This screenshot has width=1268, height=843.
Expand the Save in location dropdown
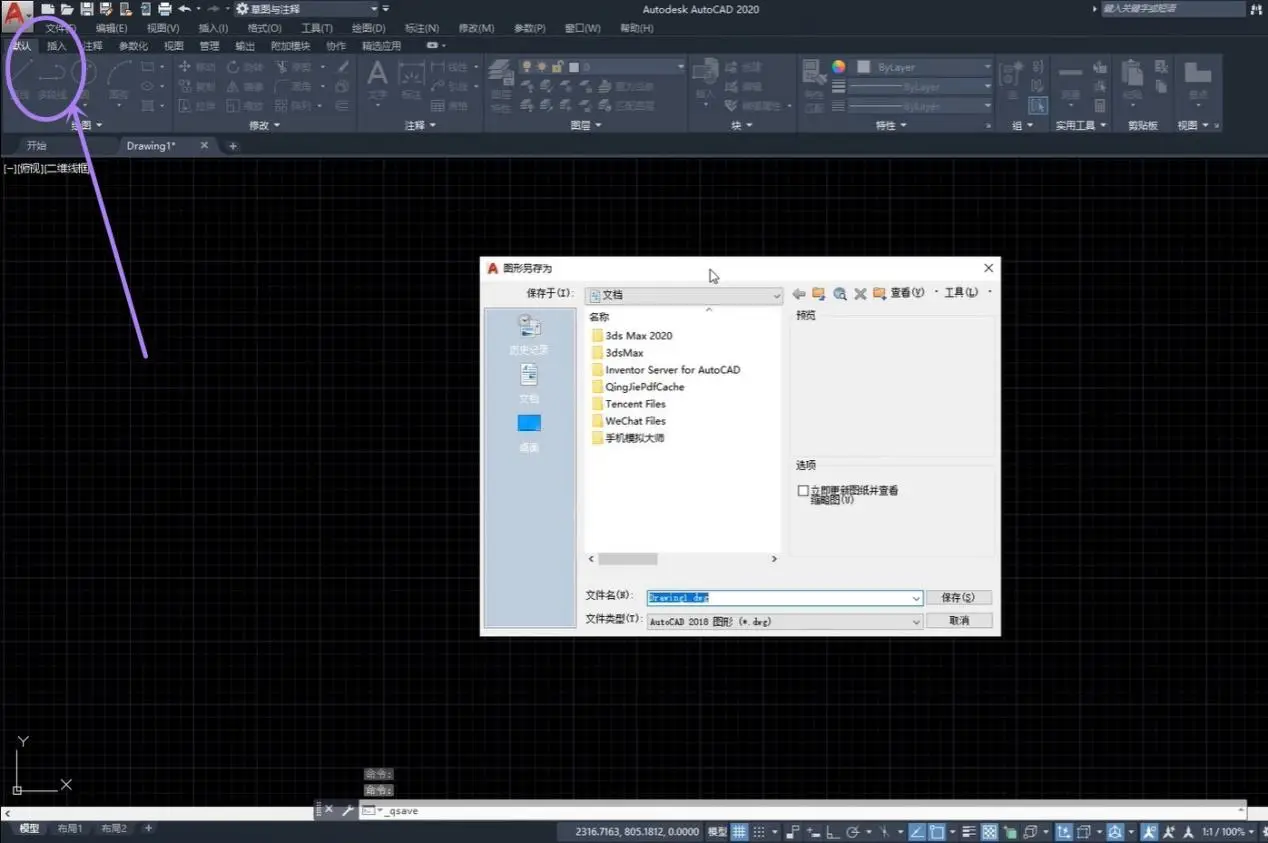pos(776,296)
